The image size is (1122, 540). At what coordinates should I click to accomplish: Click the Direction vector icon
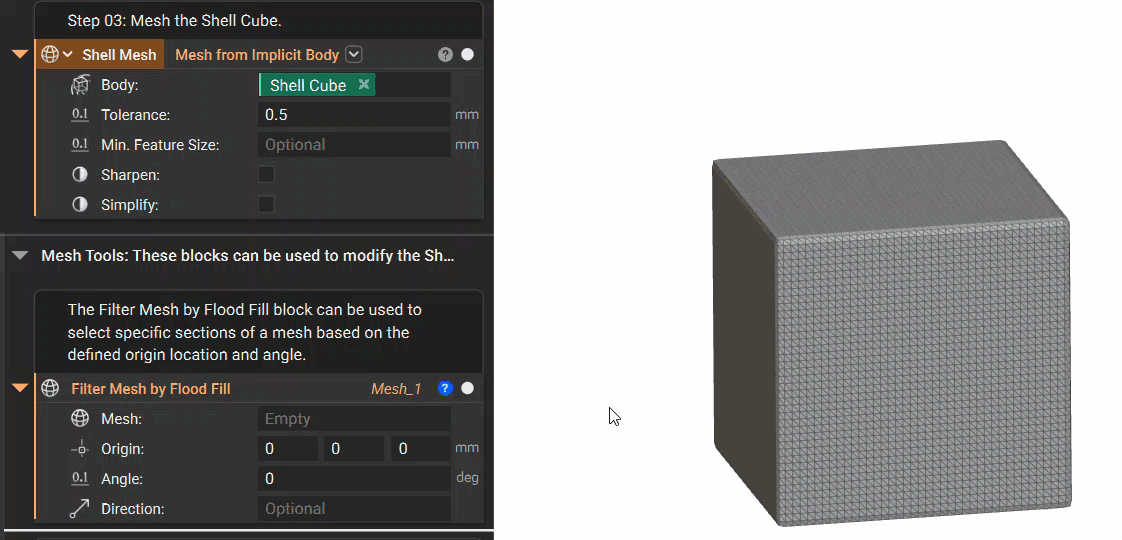(x=80, y=509)
